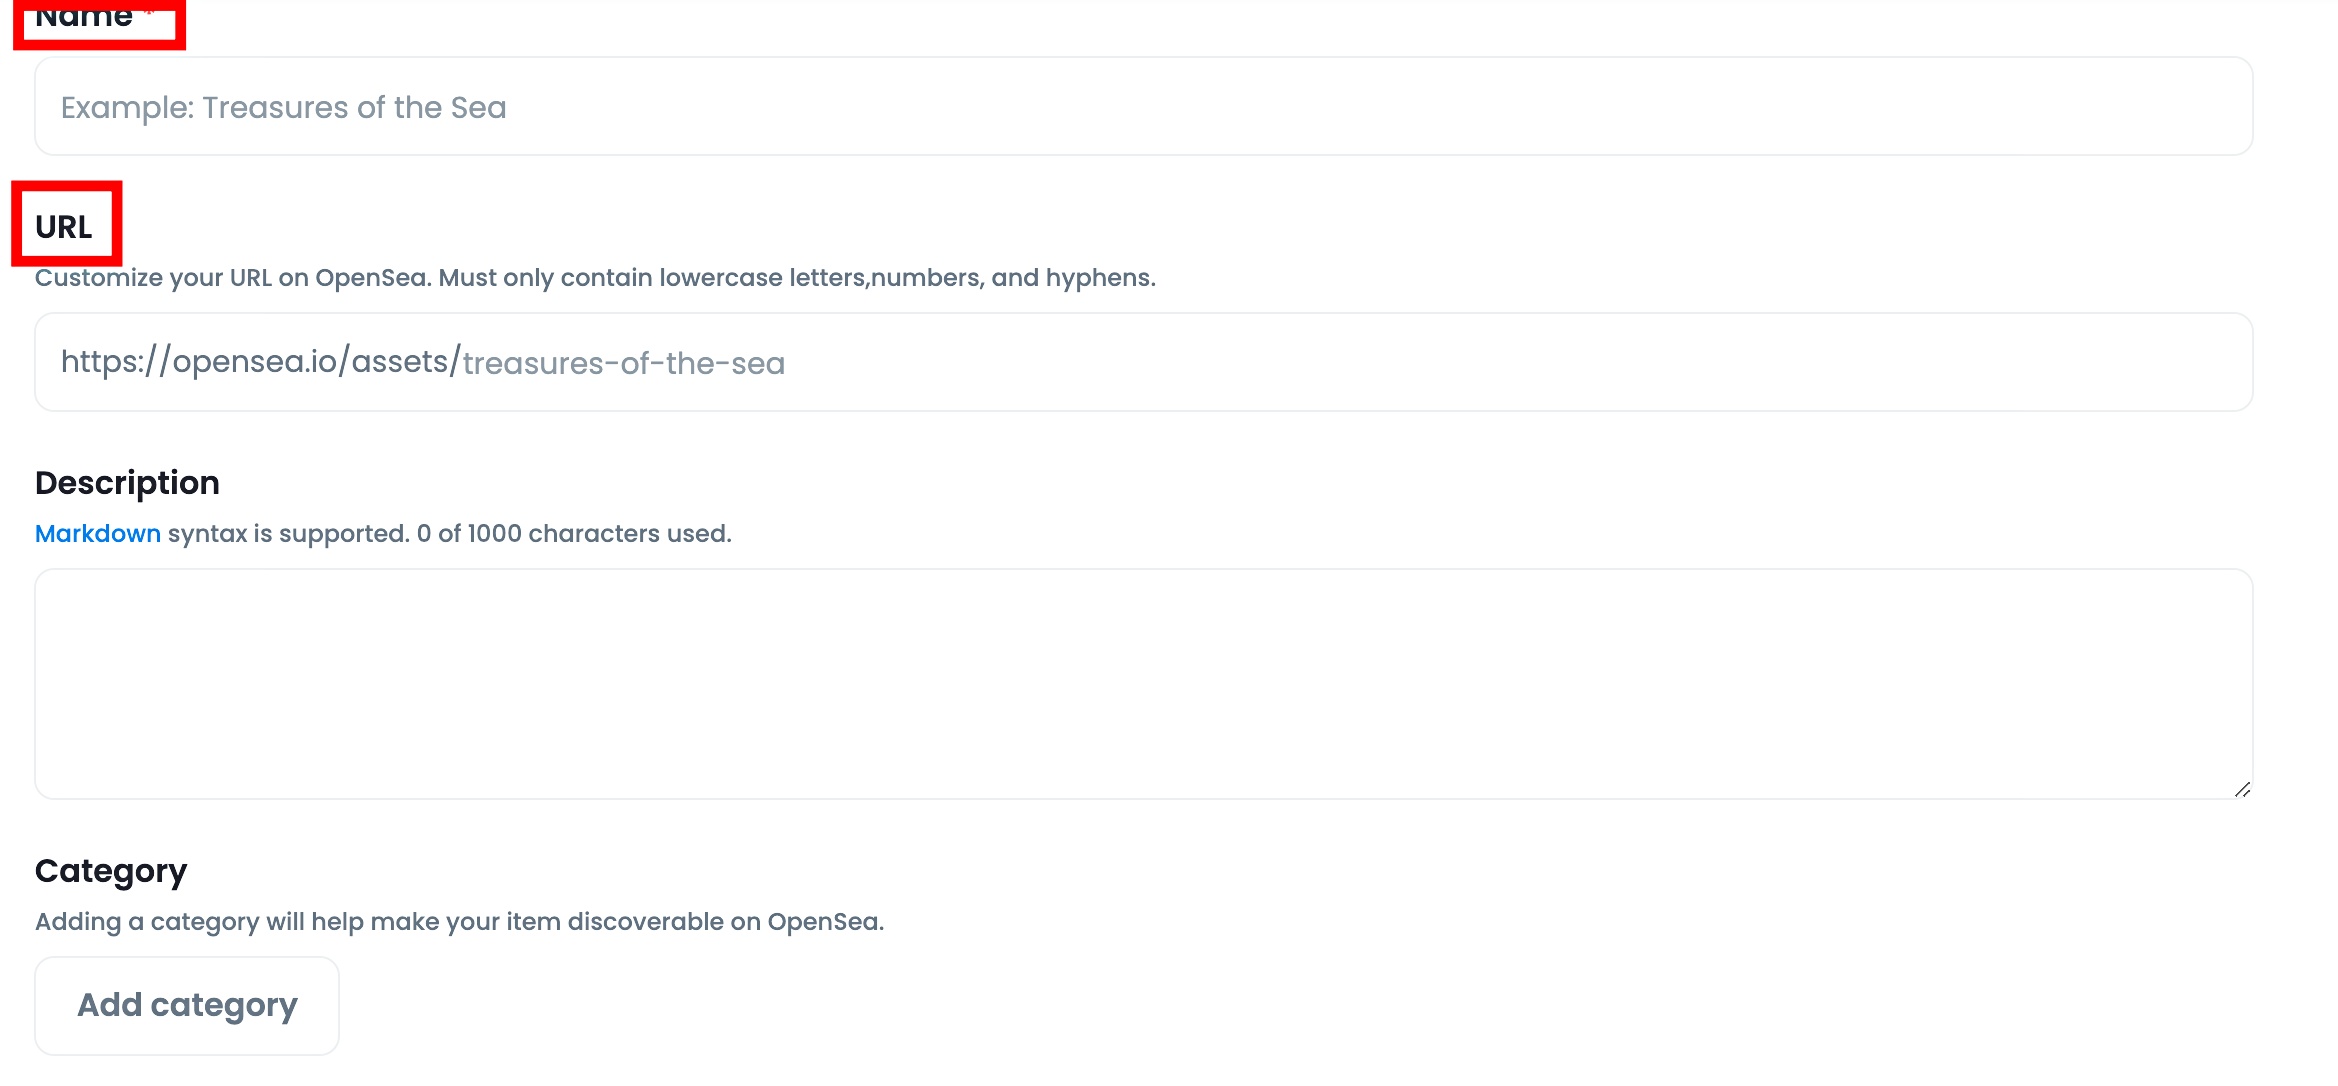The height and width of the screenshot is (1086, 2338).
Task: Click the 'treasures-of-the-sea' placeholder text
Action: (623, 363)
